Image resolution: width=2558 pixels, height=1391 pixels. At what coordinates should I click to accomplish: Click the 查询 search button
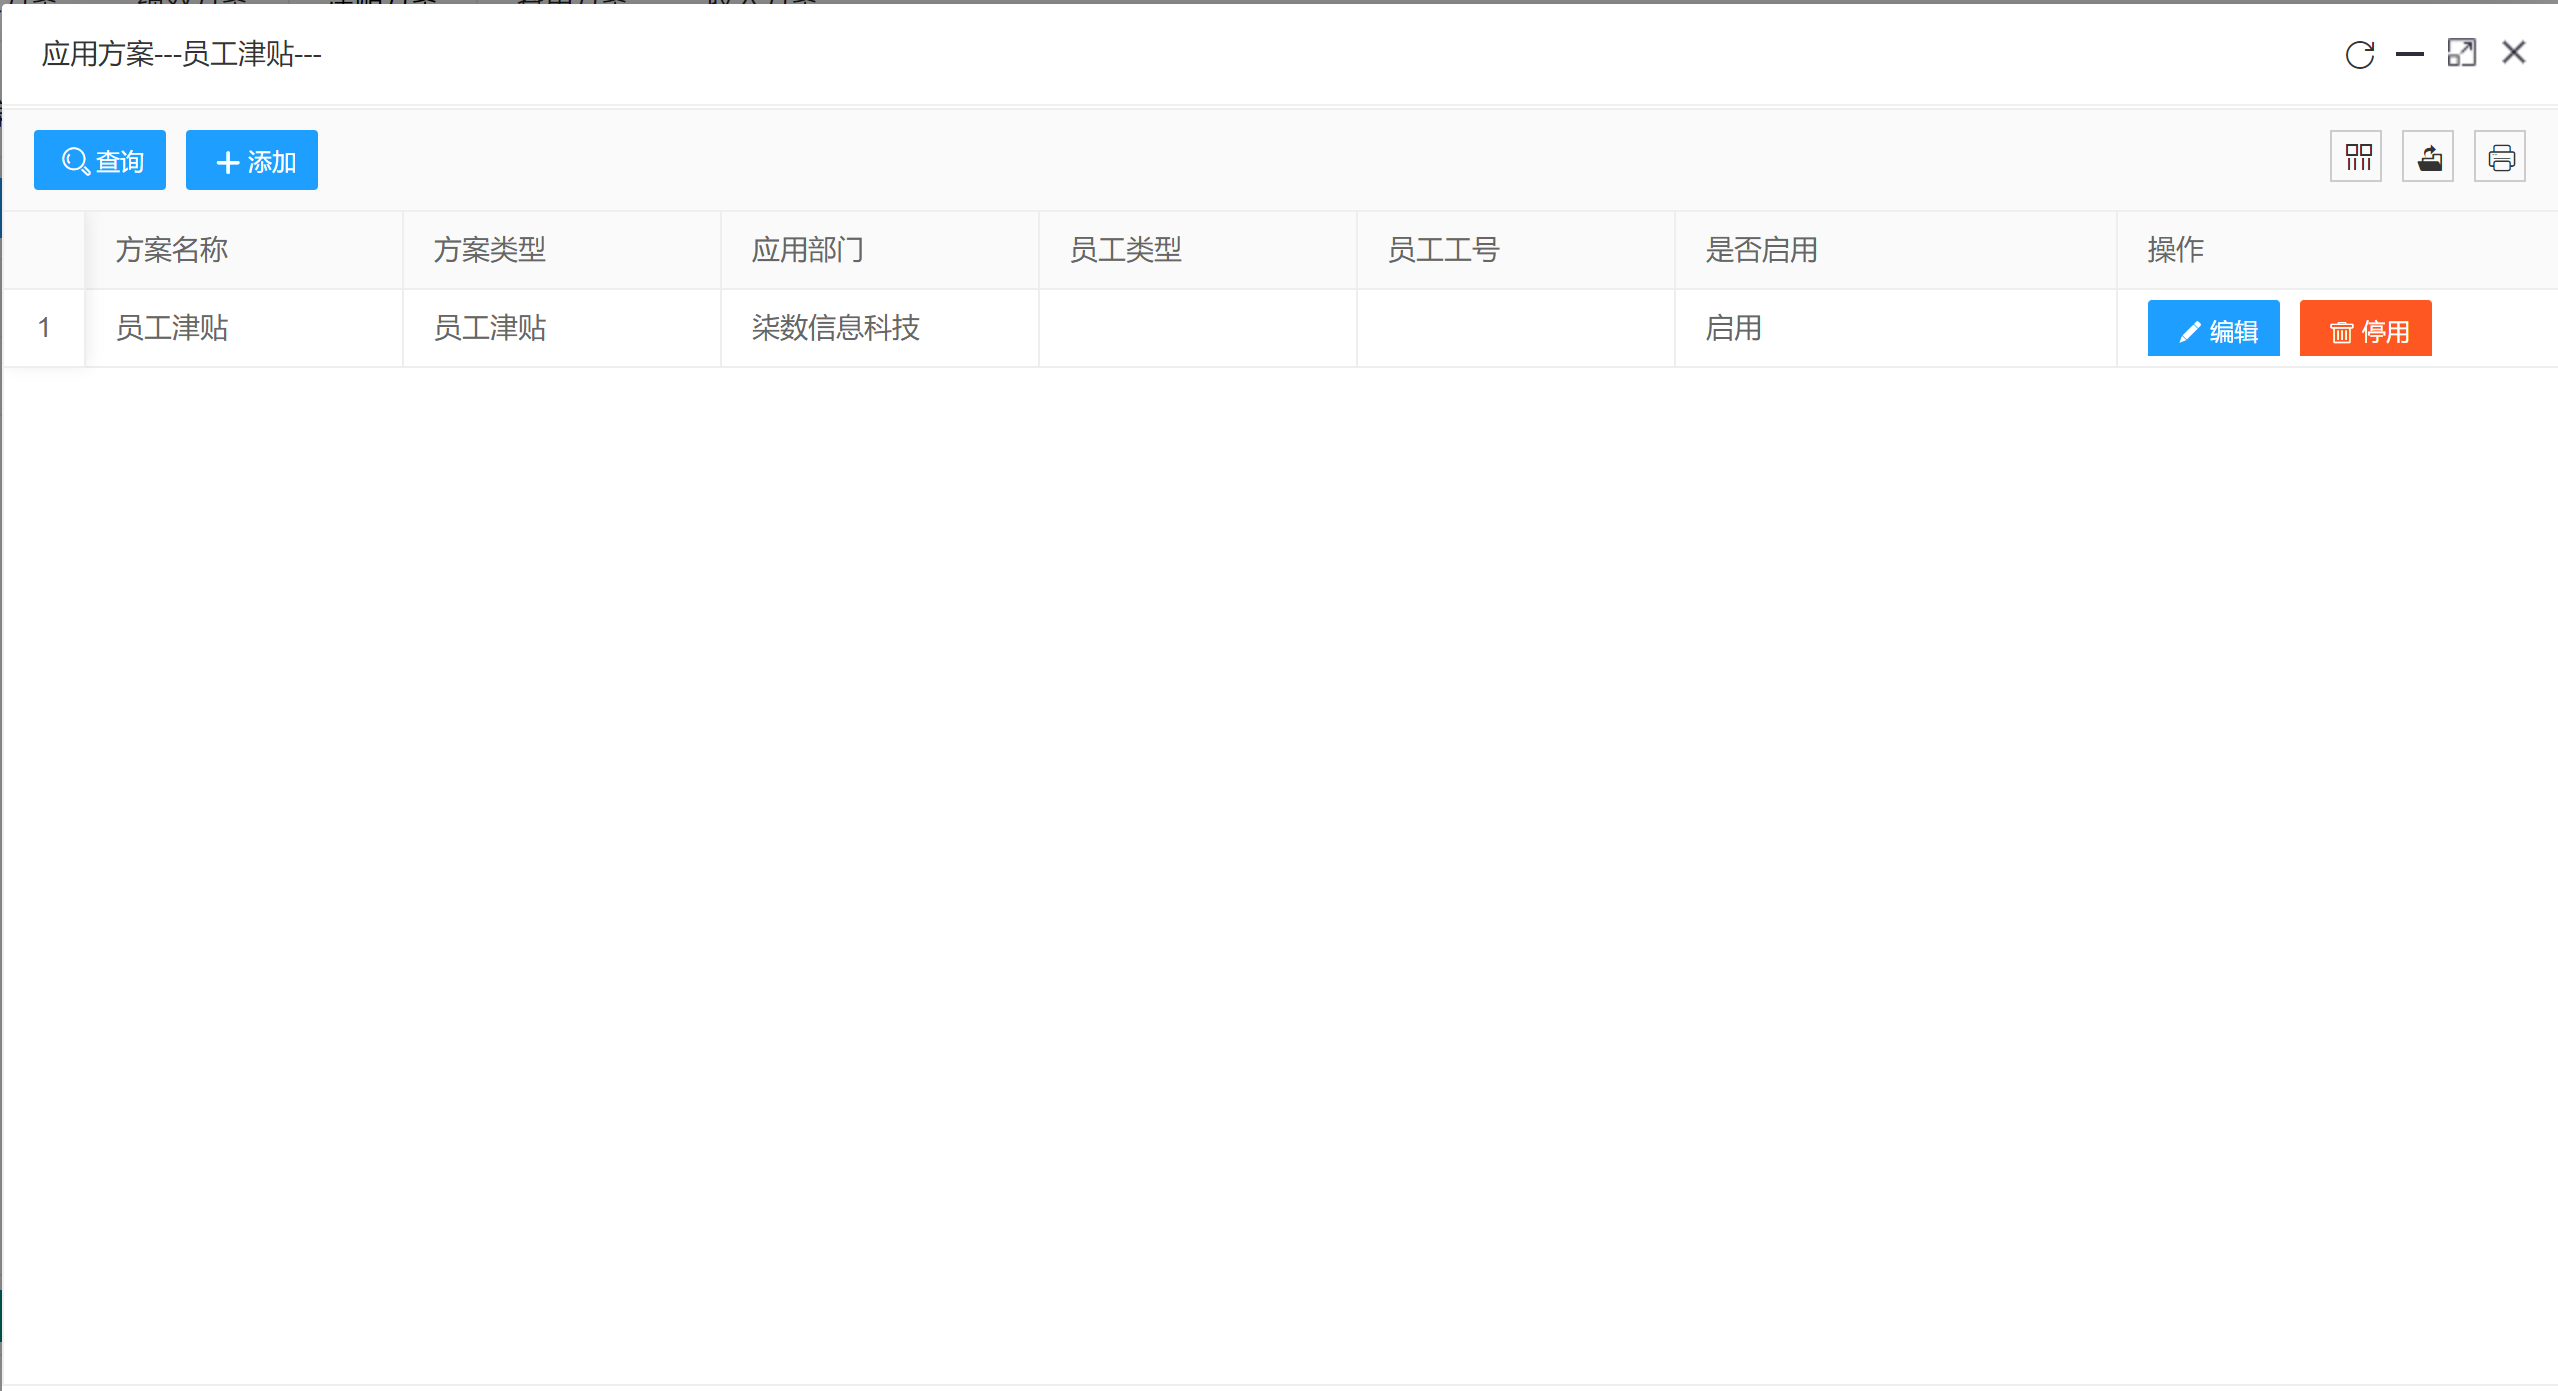point(100,160)
